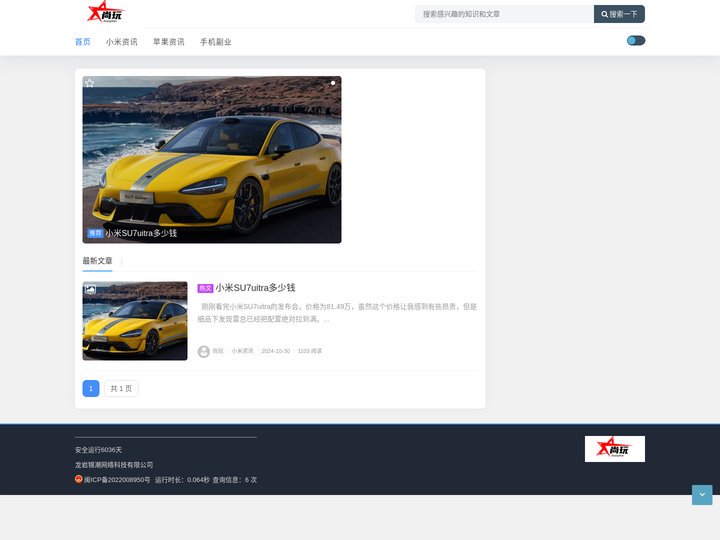The image size is (720, 540).
Task: Click the image icon on the article thumbnail
Action: 90,289
